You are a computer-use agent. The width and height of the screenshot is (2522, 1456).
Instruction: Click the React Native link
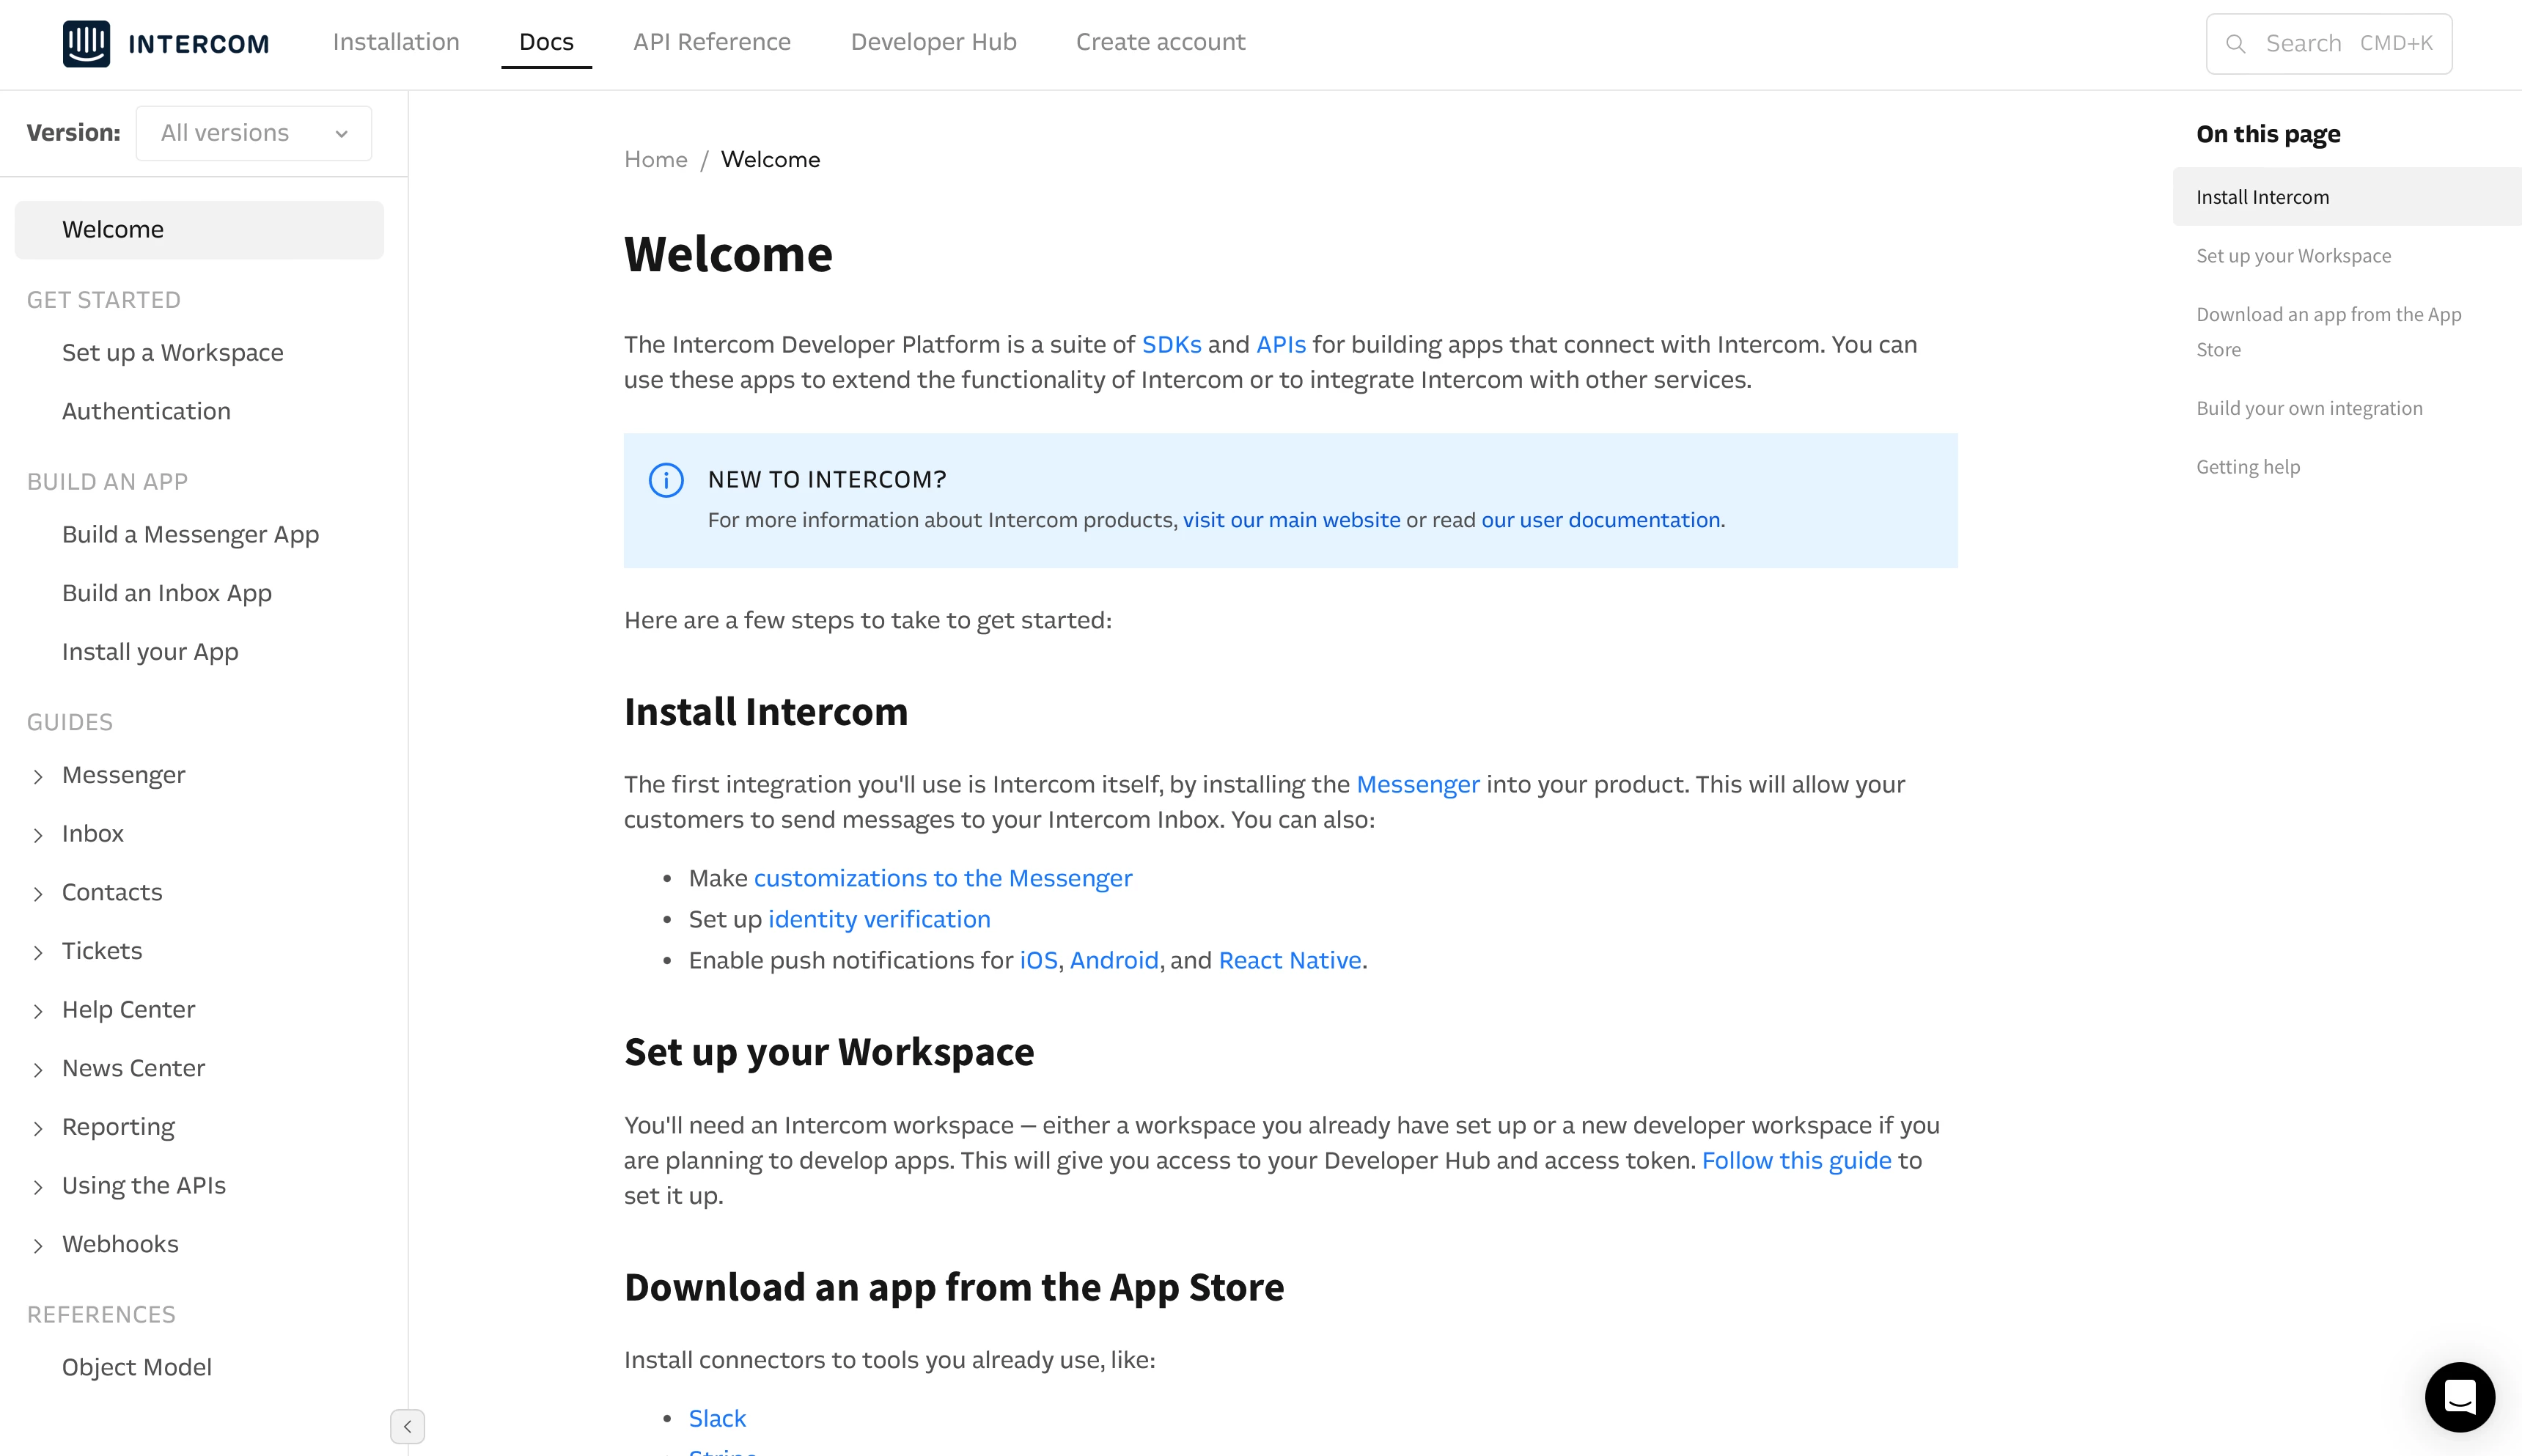click(1290, 960)
